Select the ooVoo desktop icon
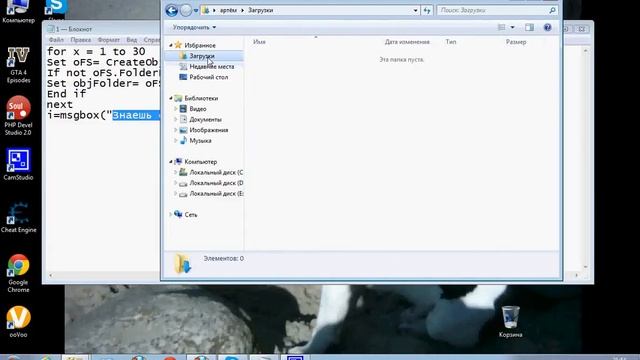Image resolution: width=640 pixels, height=360 pixels. click(x=18, y=322)
